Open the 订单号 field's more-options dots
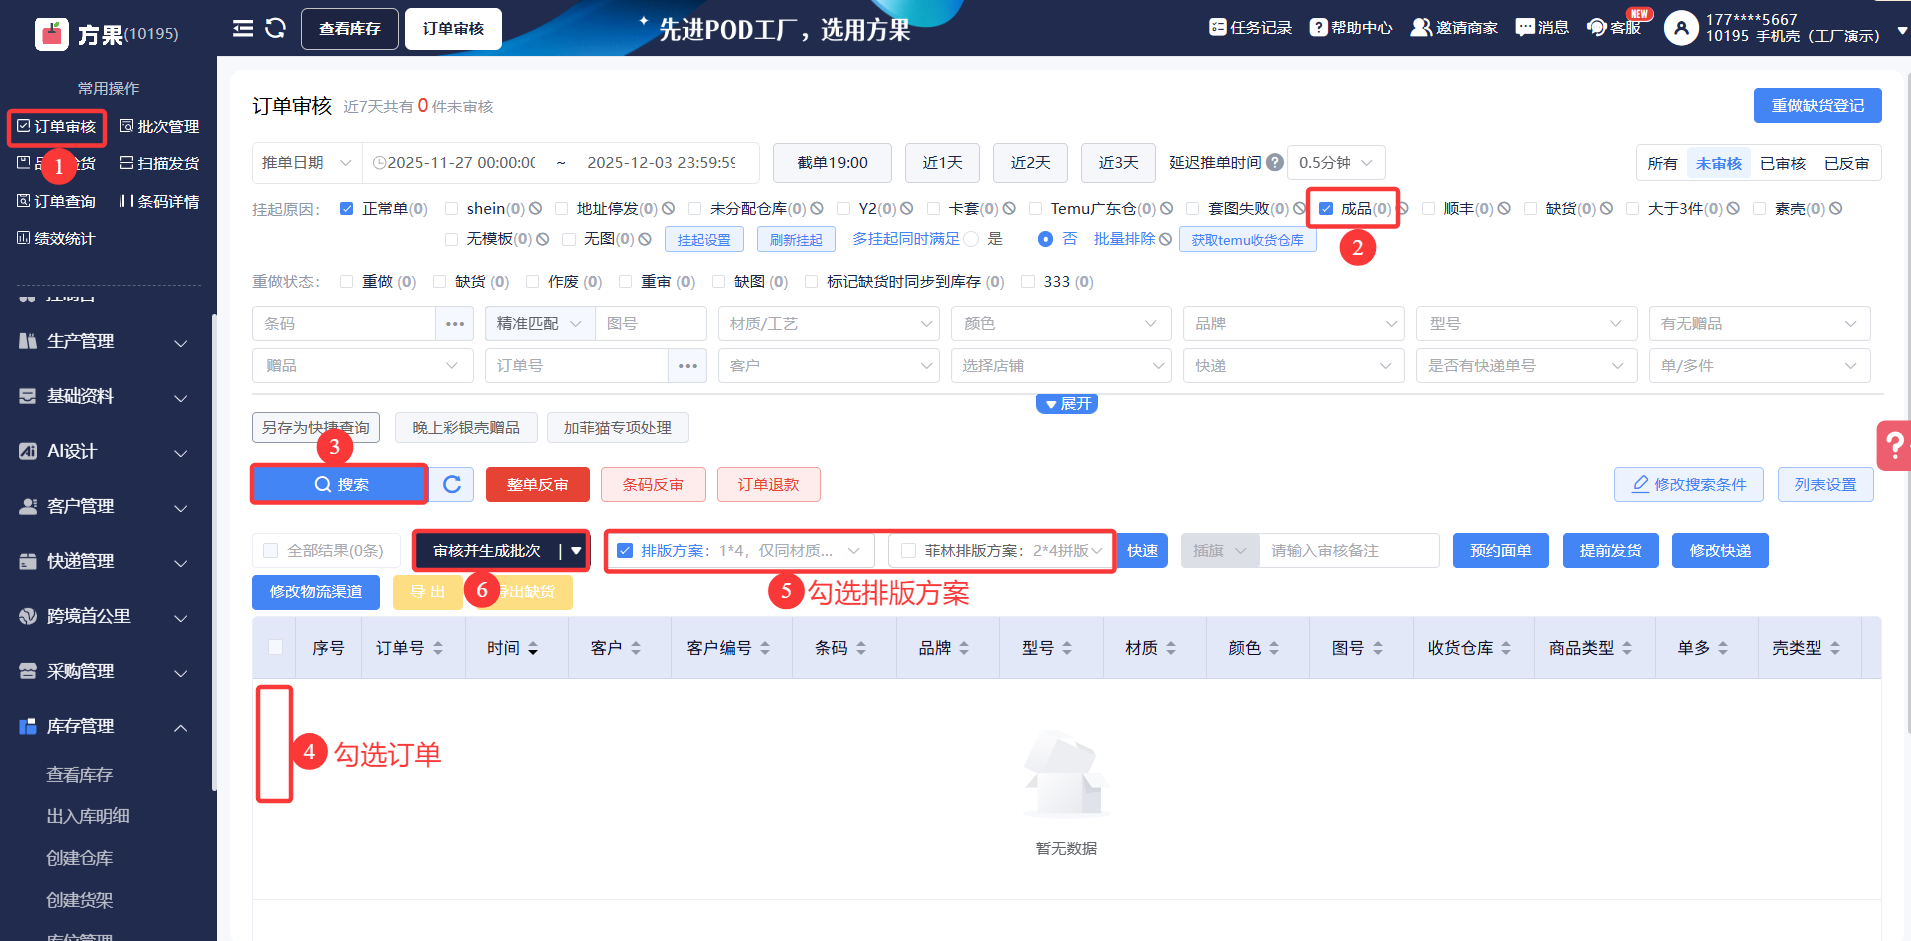Image resolution: width=1911 pixels, height=941 pixels. click(x=688, y=366)
